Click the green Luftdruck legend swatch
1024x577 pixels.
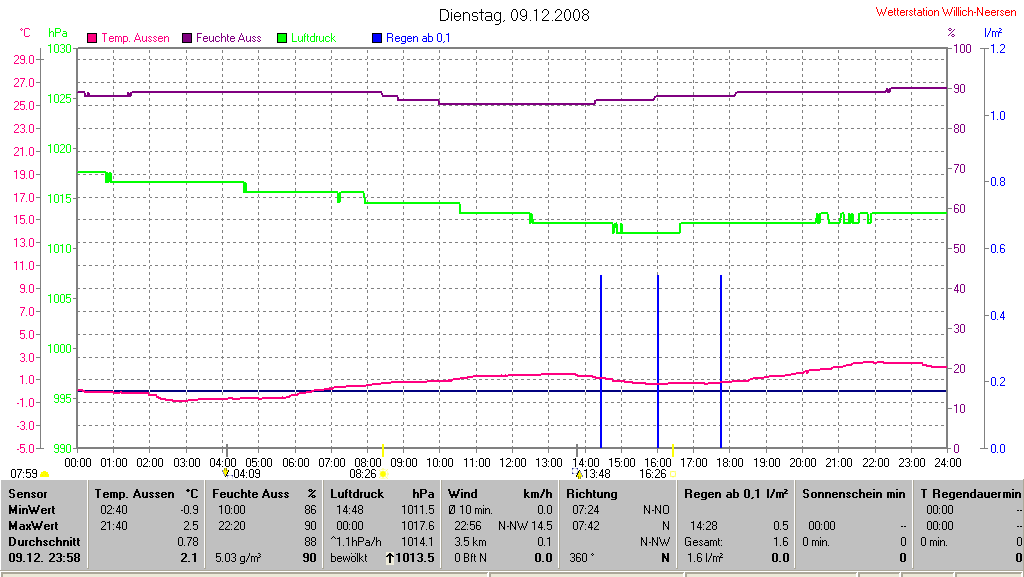(x=282, y=39)
